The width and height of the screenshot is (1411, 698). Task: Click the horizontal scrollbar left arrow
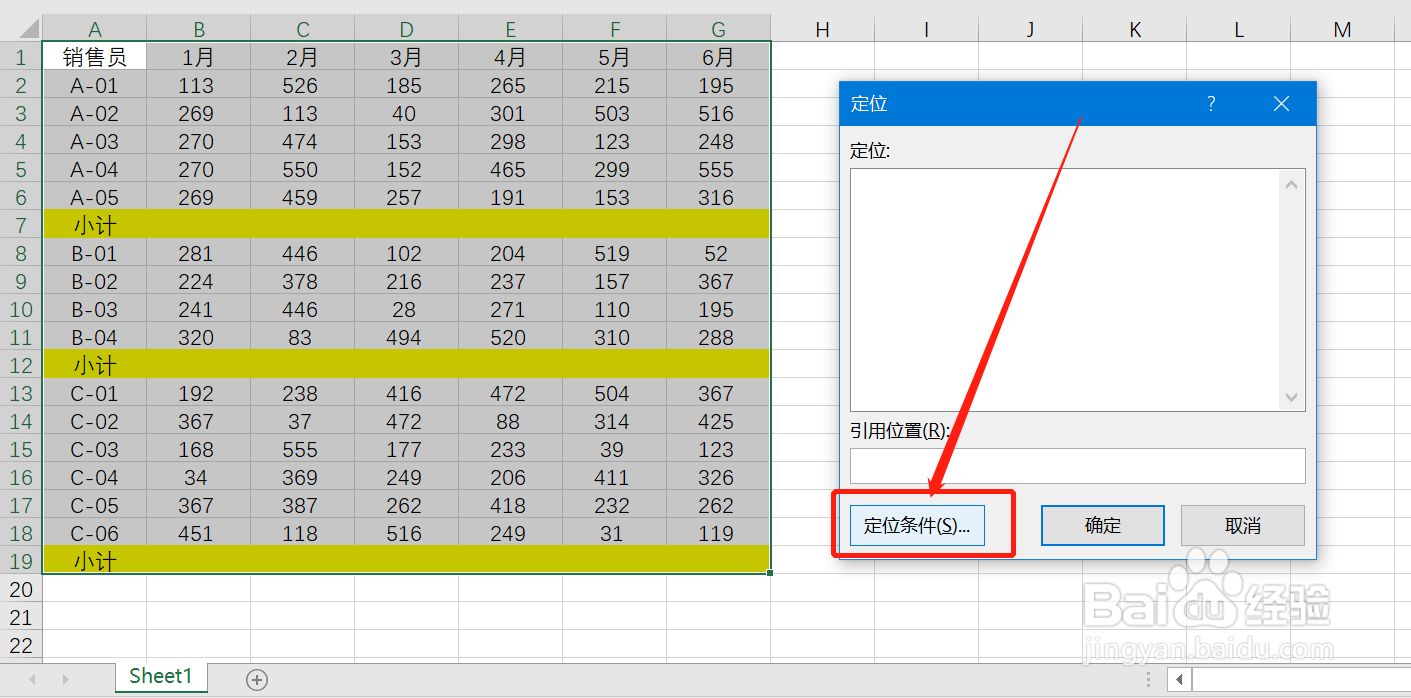[x=1180, y=678]
